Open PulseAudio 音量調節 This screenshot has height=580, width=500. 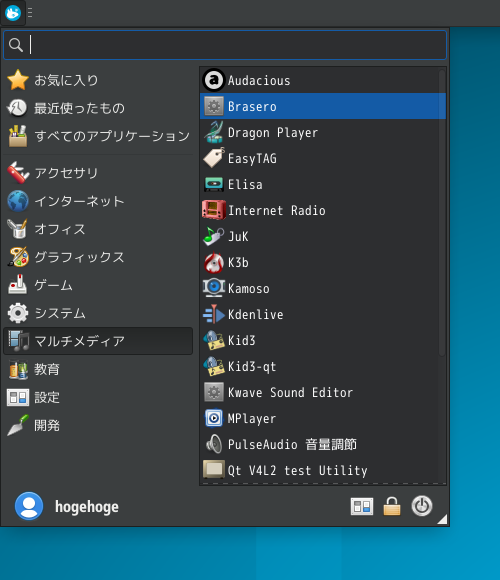(322, 444)
